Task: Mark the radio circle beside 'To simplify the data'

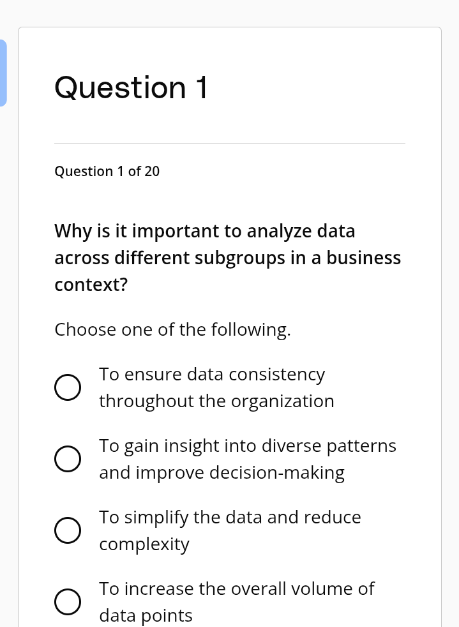Action: click(68, 530)
